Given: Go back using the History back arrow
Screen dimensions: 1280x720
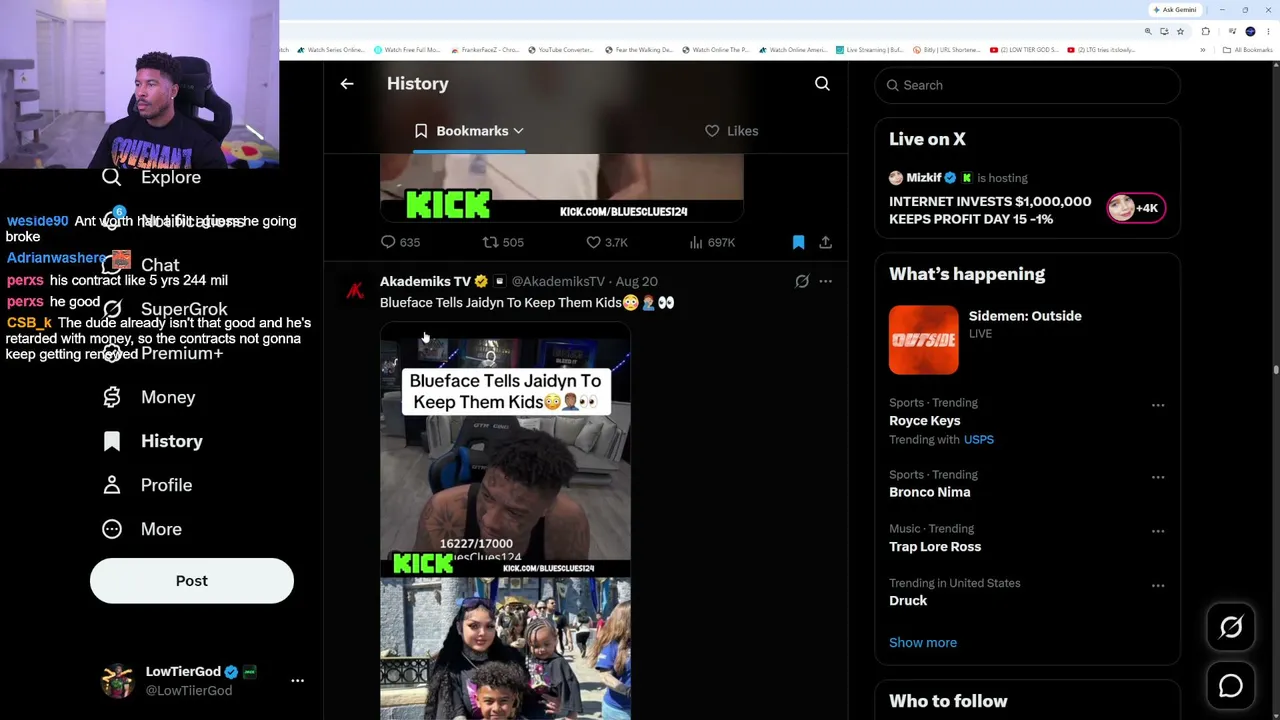Looking at the screenshot, I should coord(347,84).
